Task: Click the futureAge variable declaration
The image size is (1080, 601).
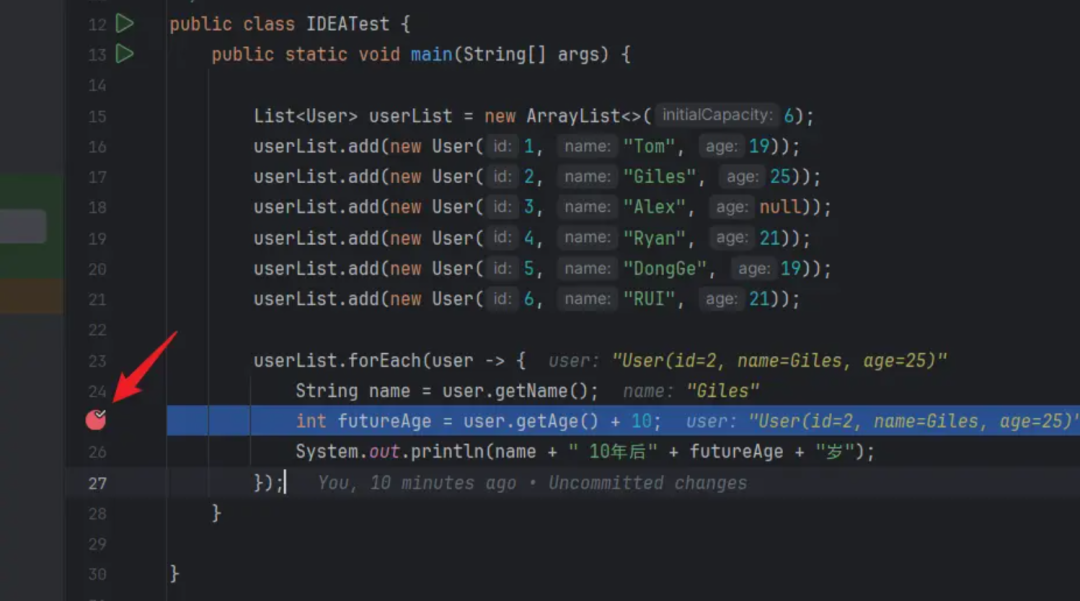Action: (x=384, y=421)
